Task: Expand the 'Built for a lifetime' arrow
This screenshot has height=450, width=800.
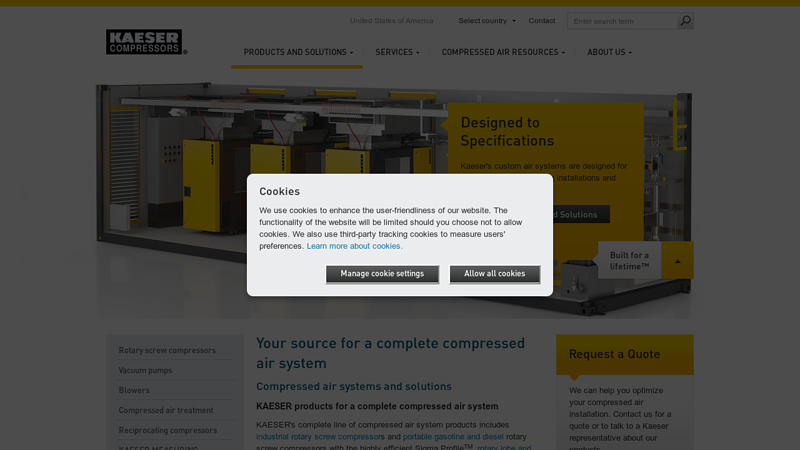Action: pos(677,261)
